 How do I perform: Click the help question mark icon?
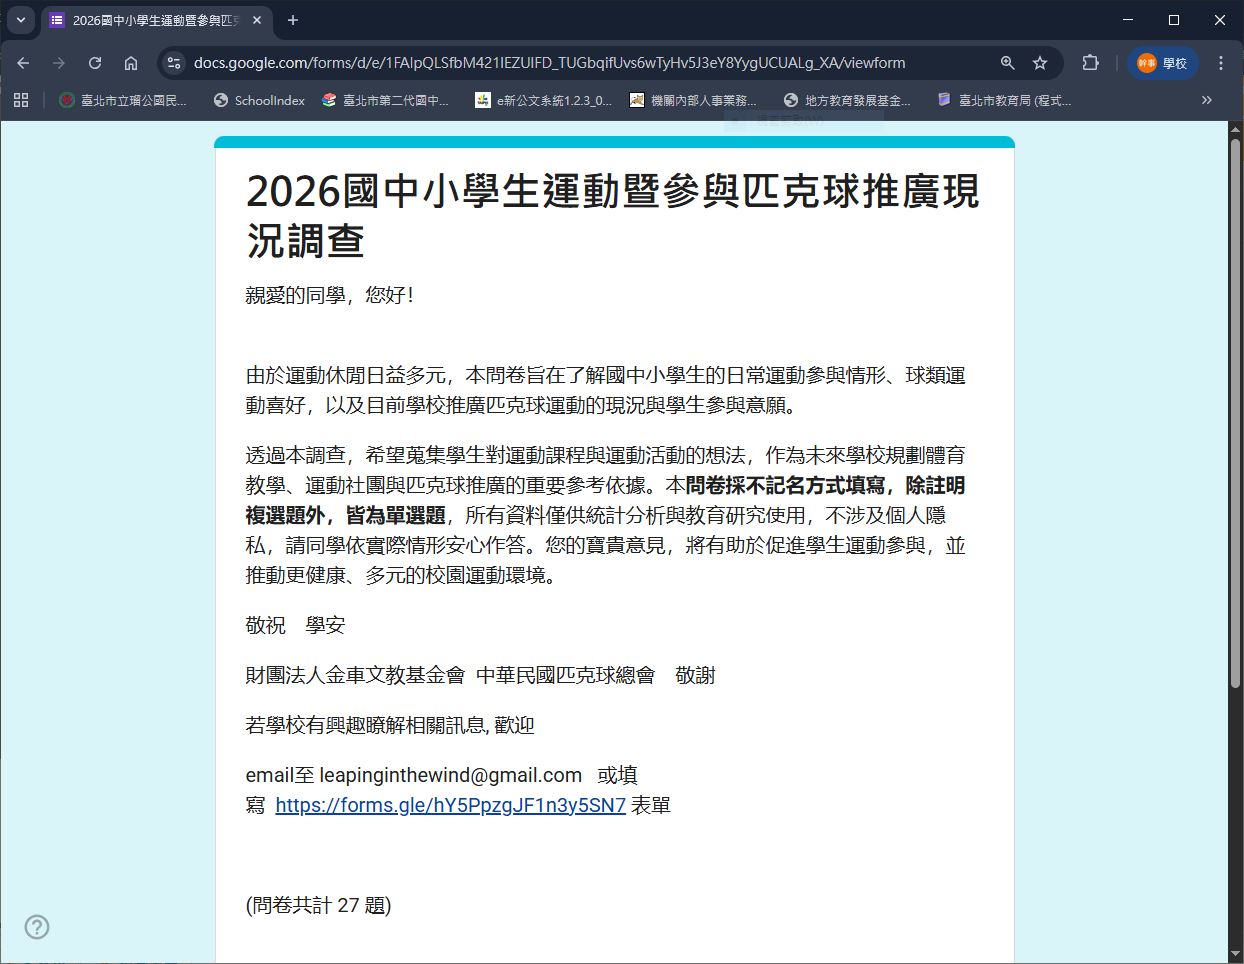[x=37, y=927]
